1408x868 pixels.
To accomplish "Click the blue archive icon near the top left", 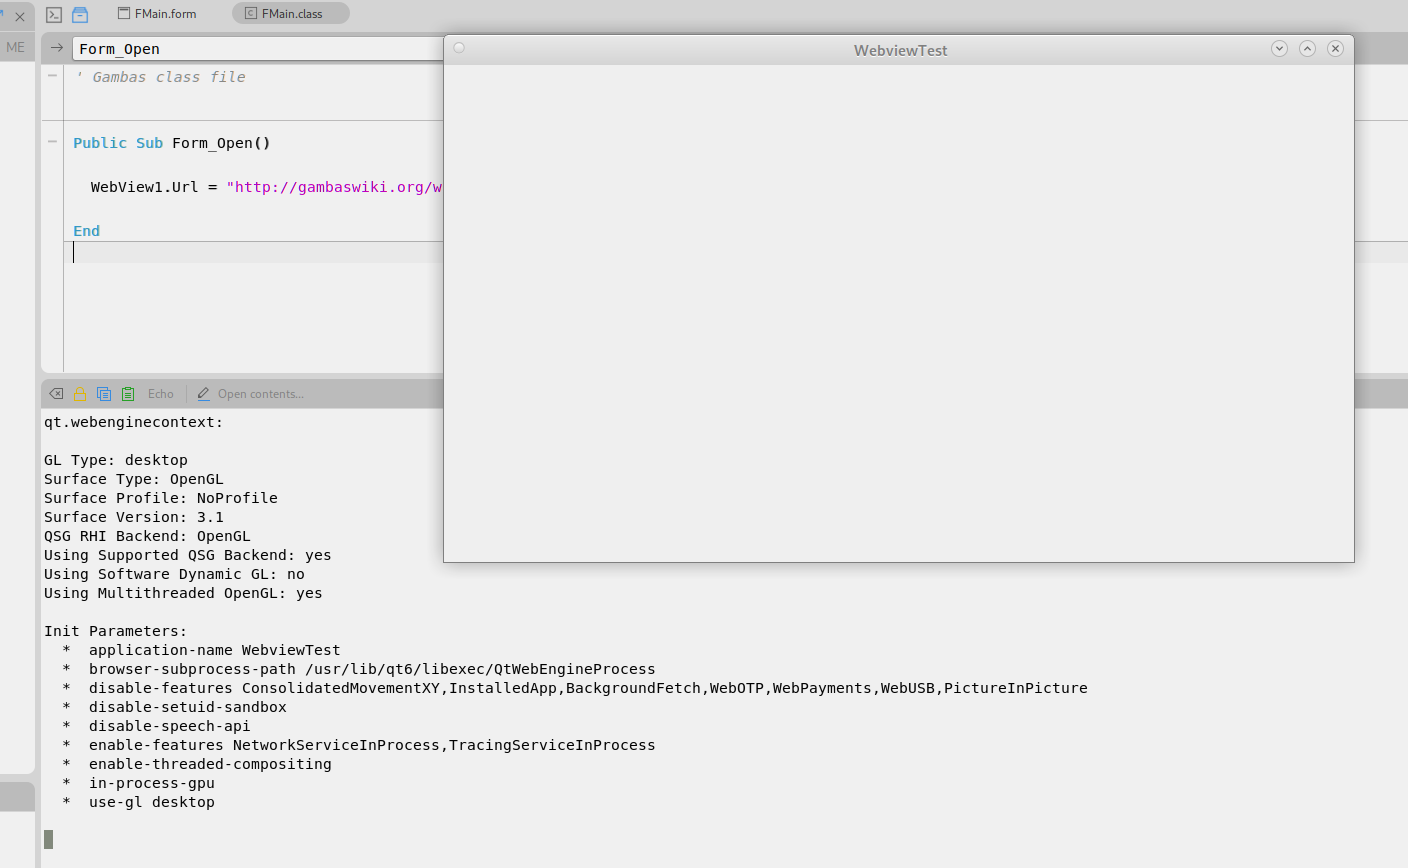I will (x=80, y=13).
